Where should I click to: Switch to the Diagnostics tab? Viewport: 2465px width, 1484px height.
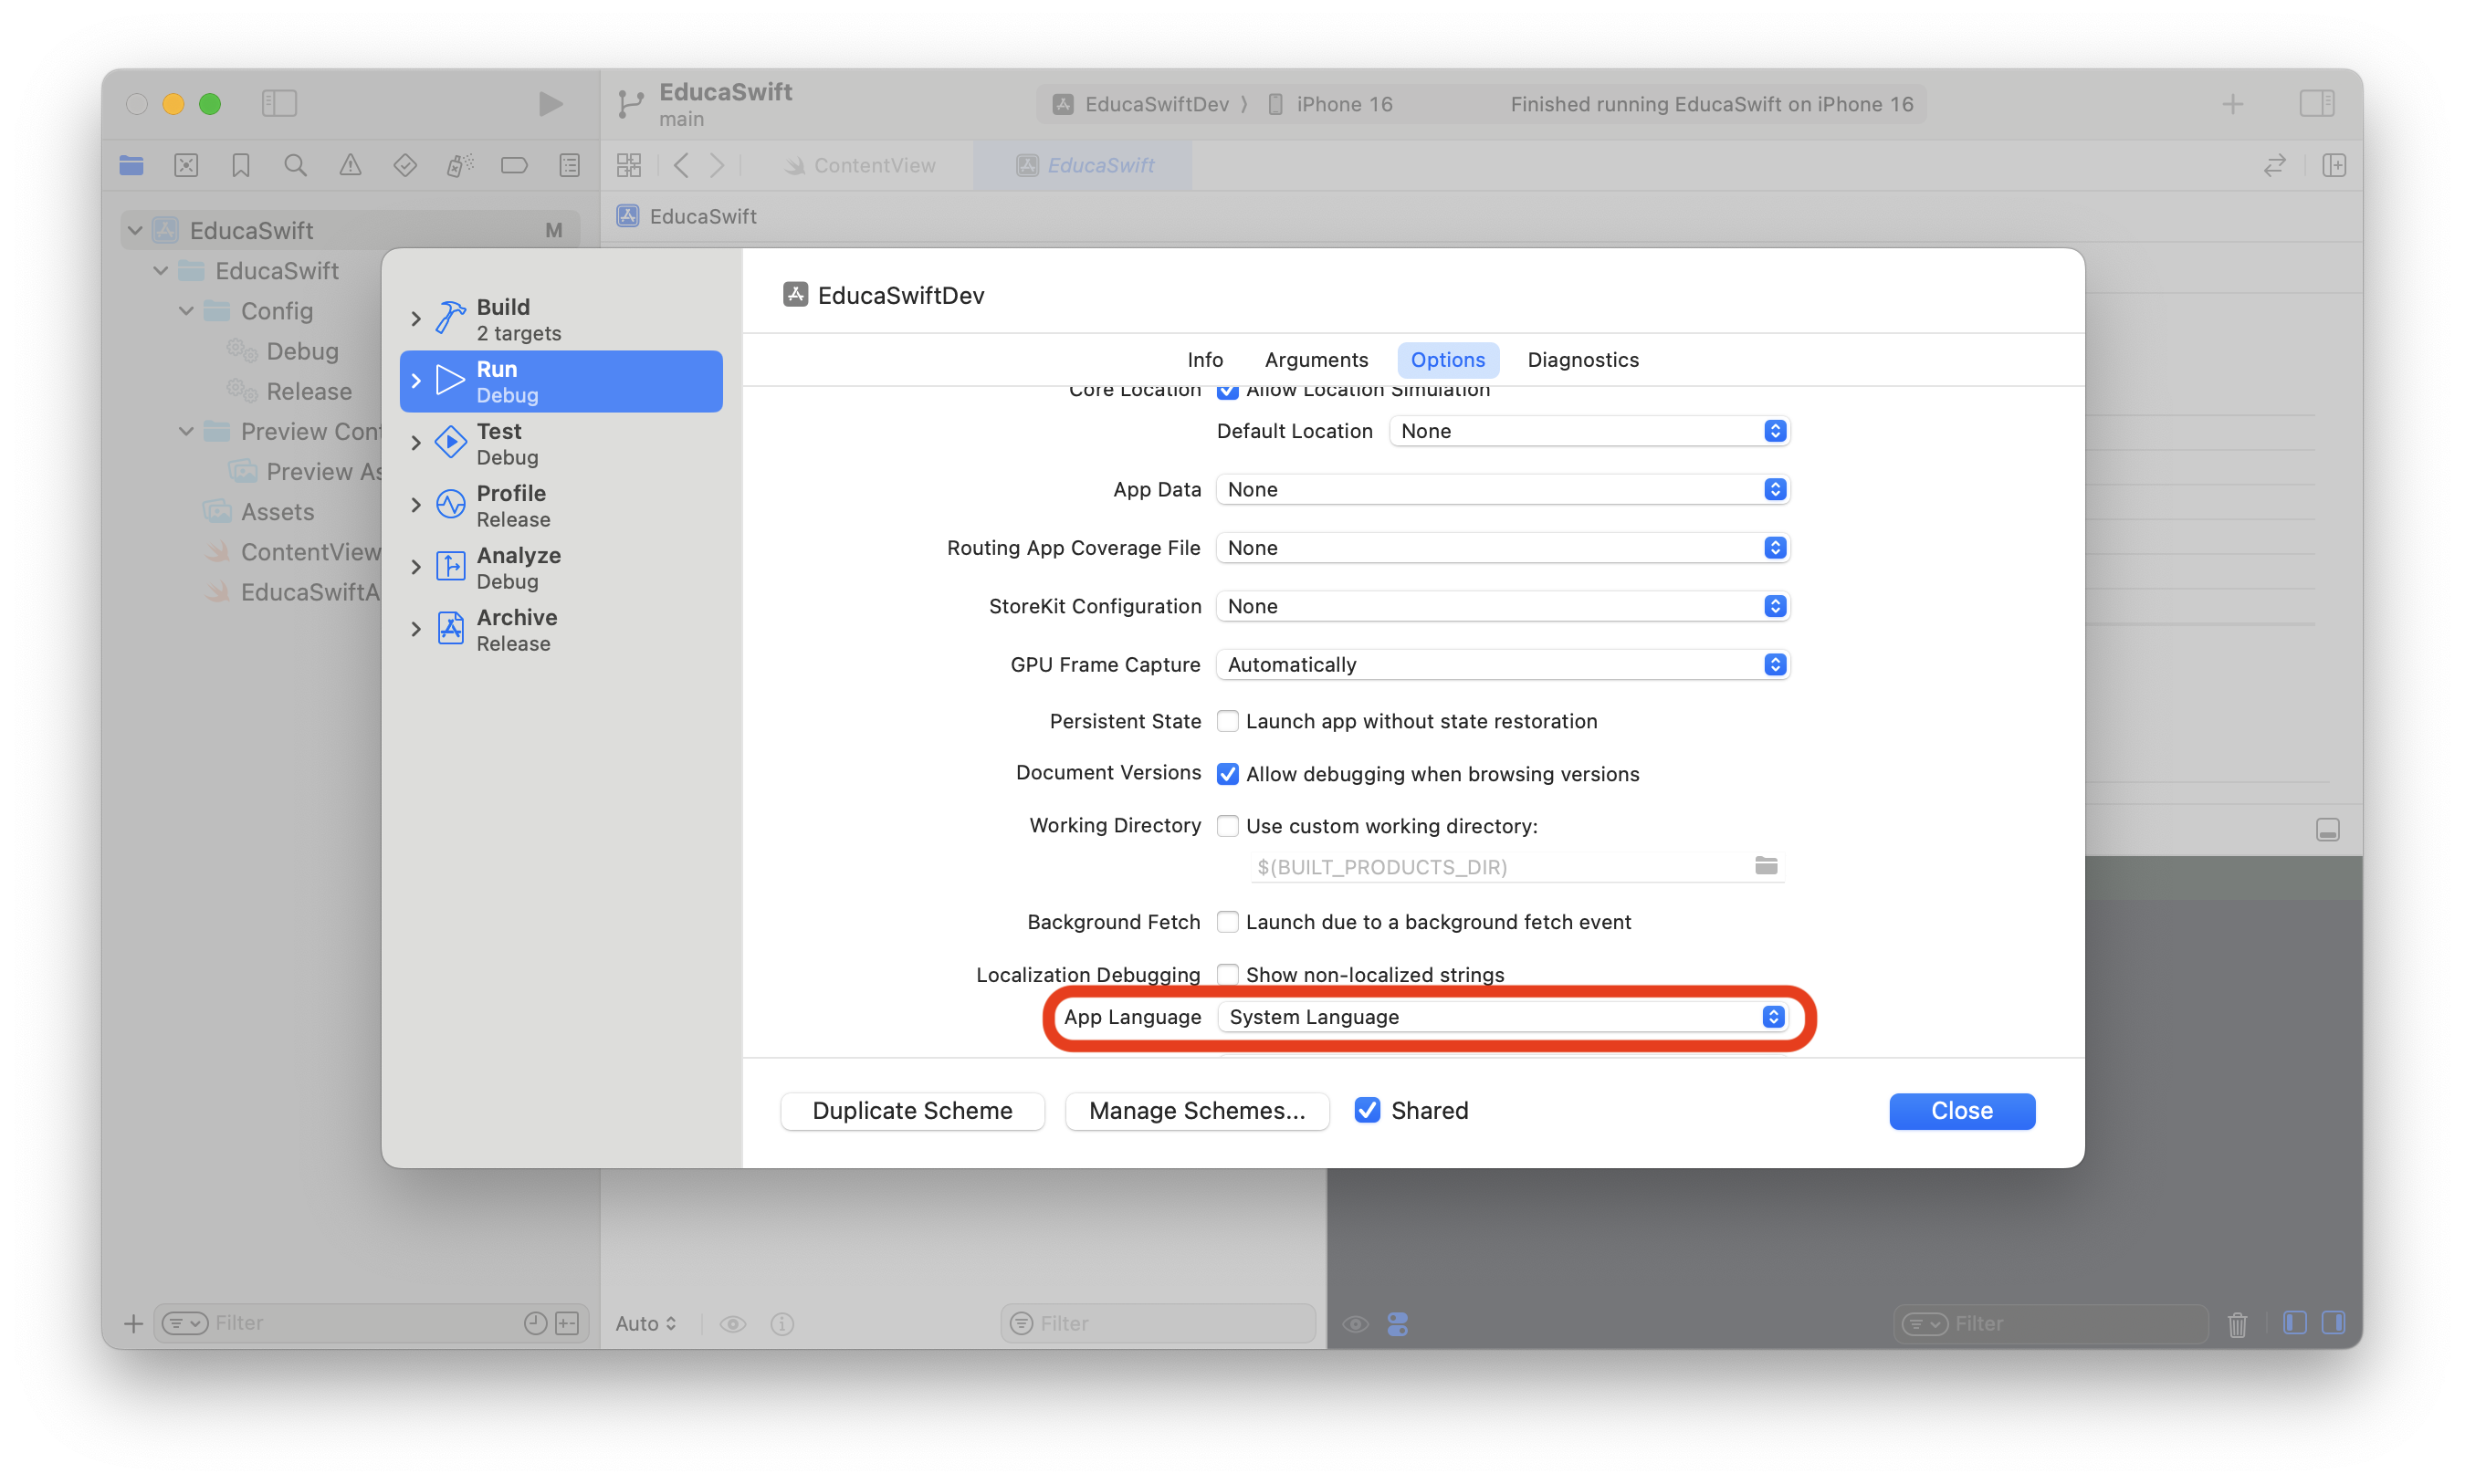1583,360
